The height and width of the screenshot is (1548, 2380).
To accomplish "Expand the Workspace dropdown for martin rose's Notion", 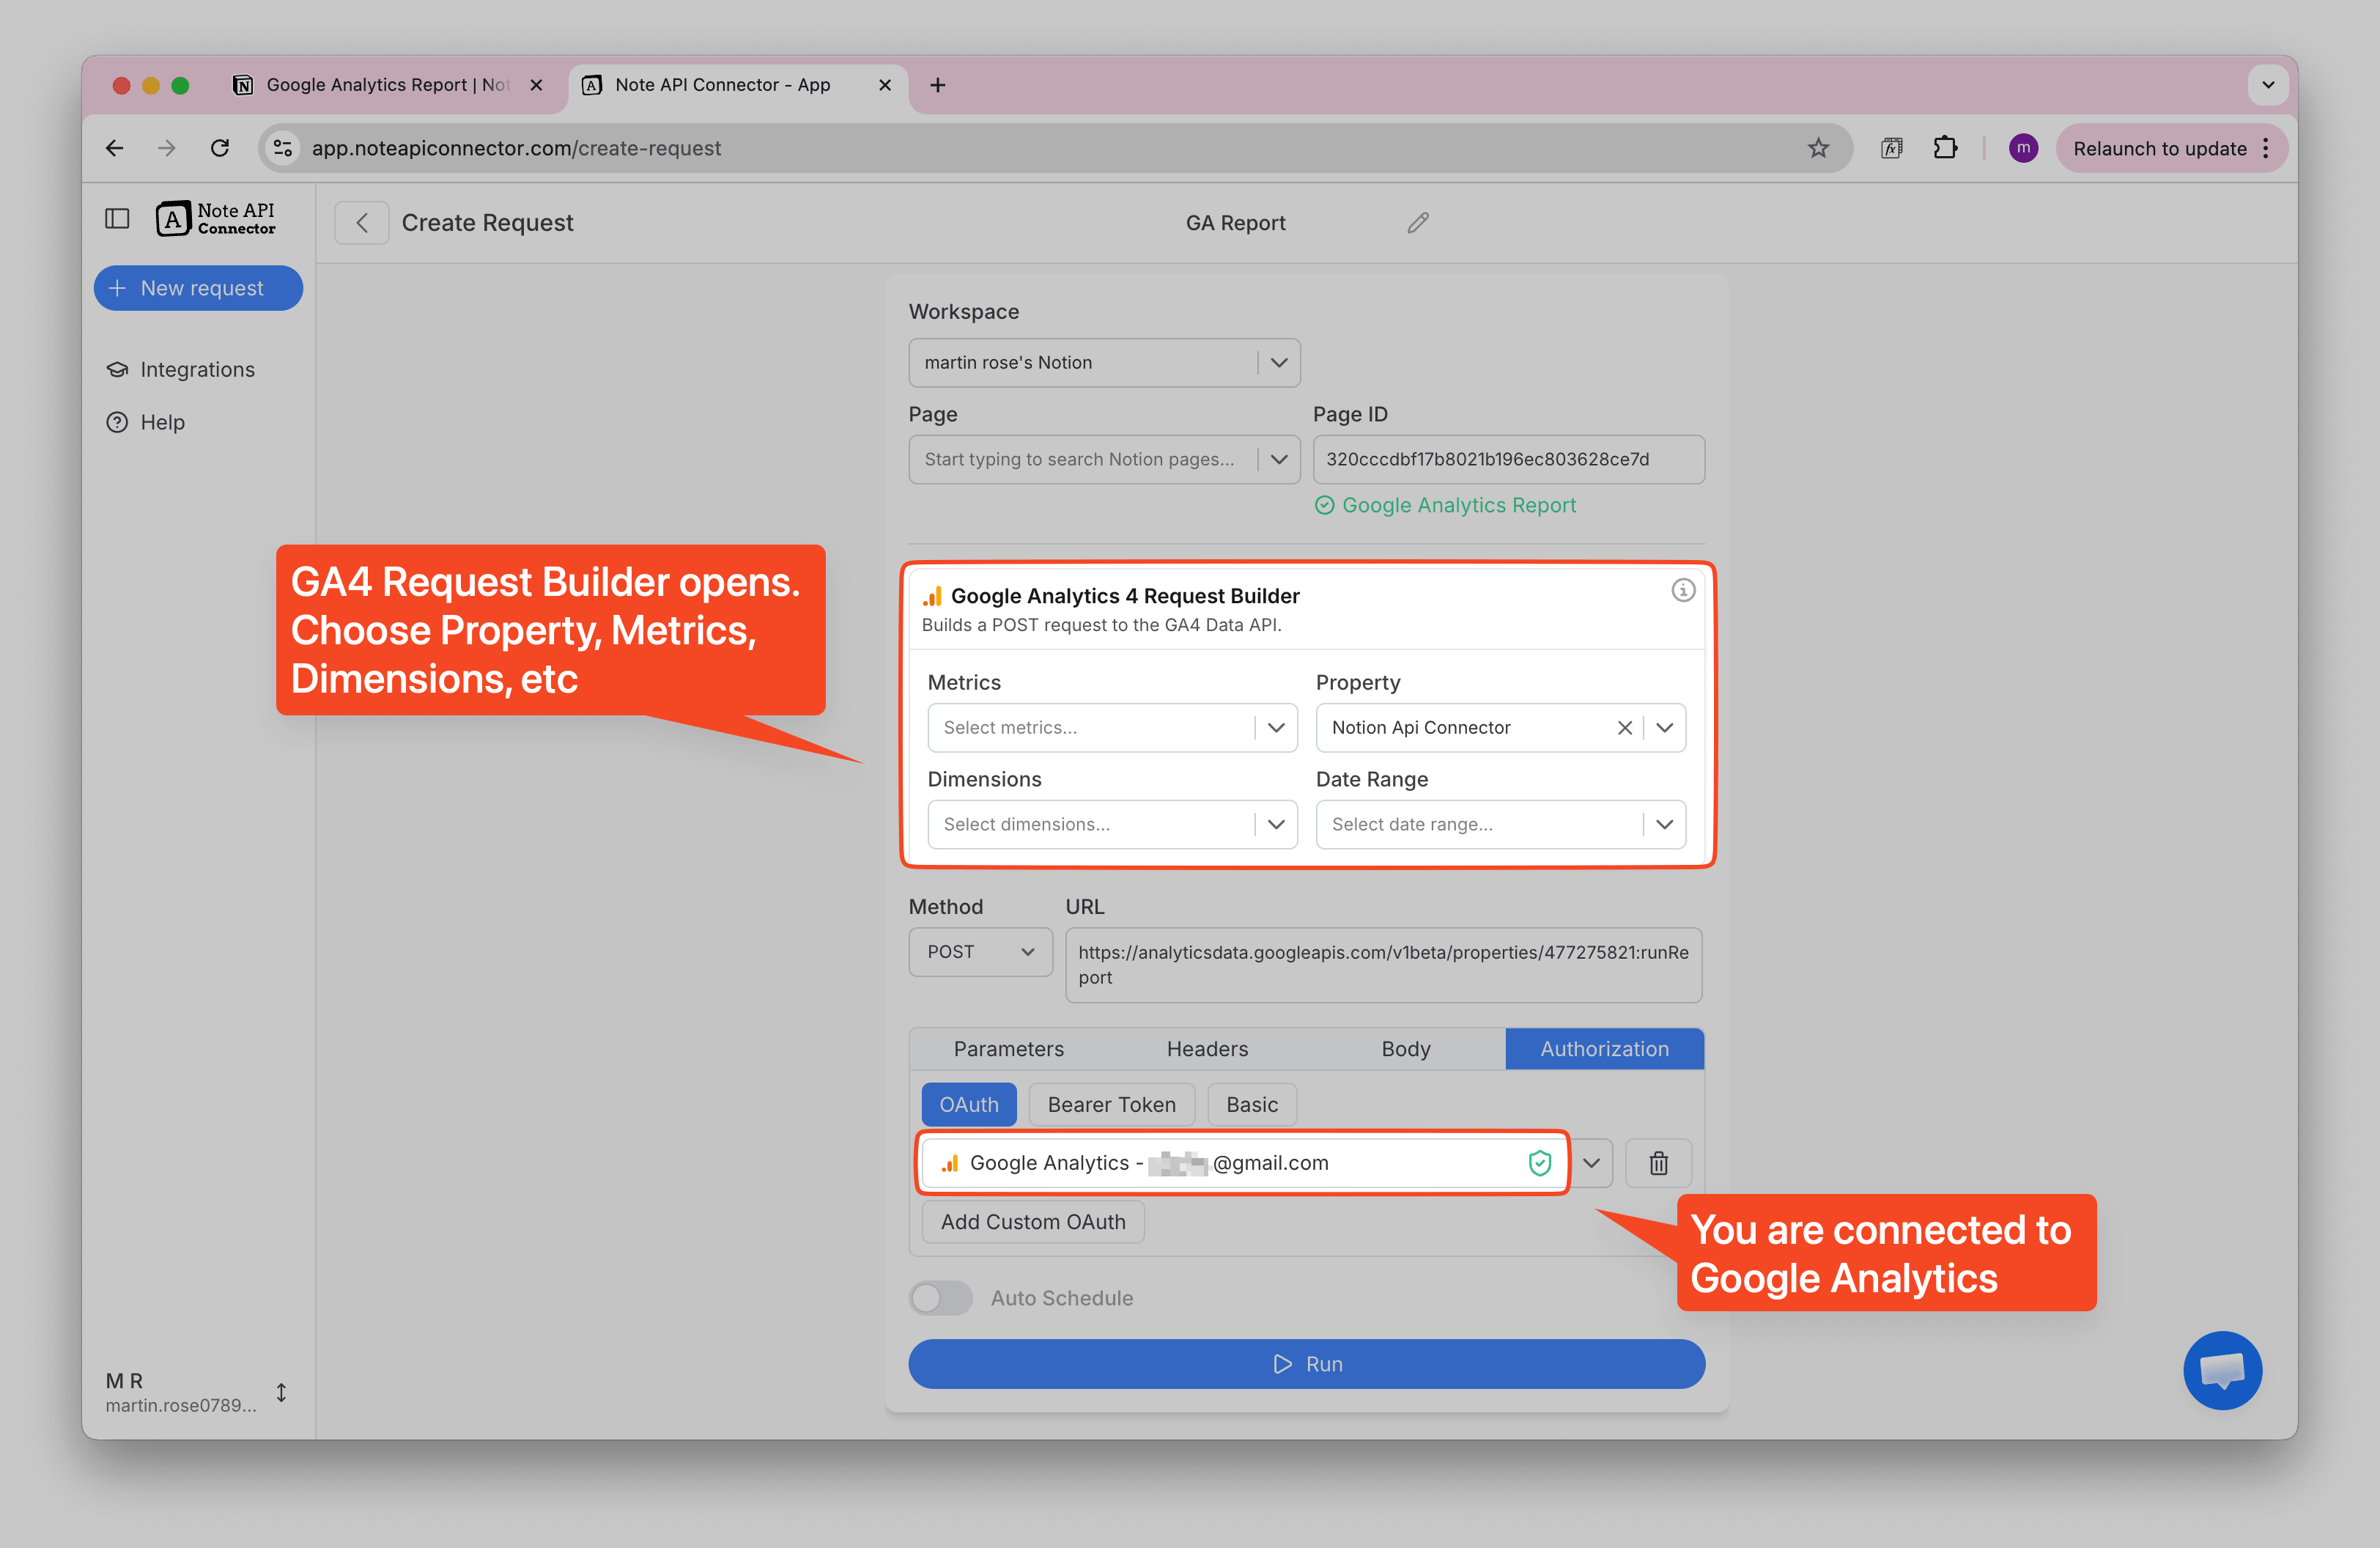I will (1278, 362).
